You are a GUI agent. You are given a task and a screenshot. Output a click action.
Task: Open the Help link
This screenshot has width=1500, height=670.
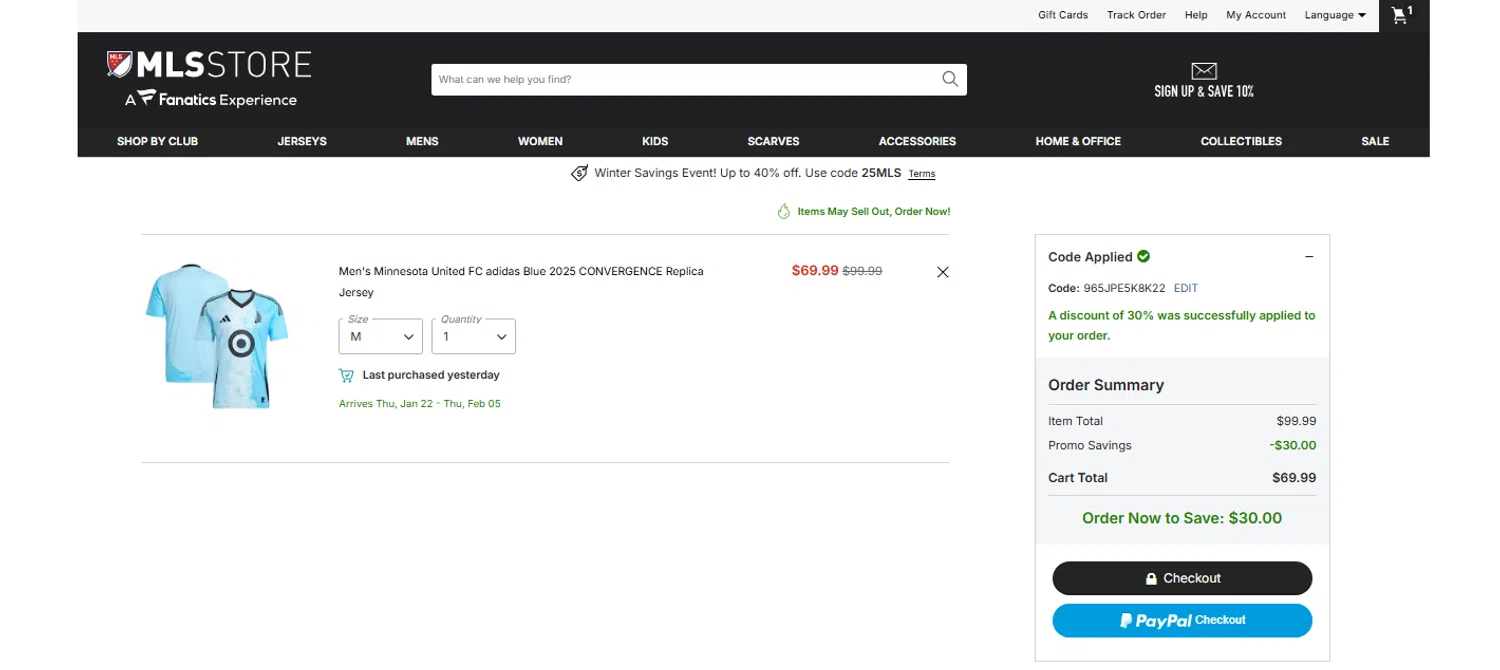[1196, 15]
